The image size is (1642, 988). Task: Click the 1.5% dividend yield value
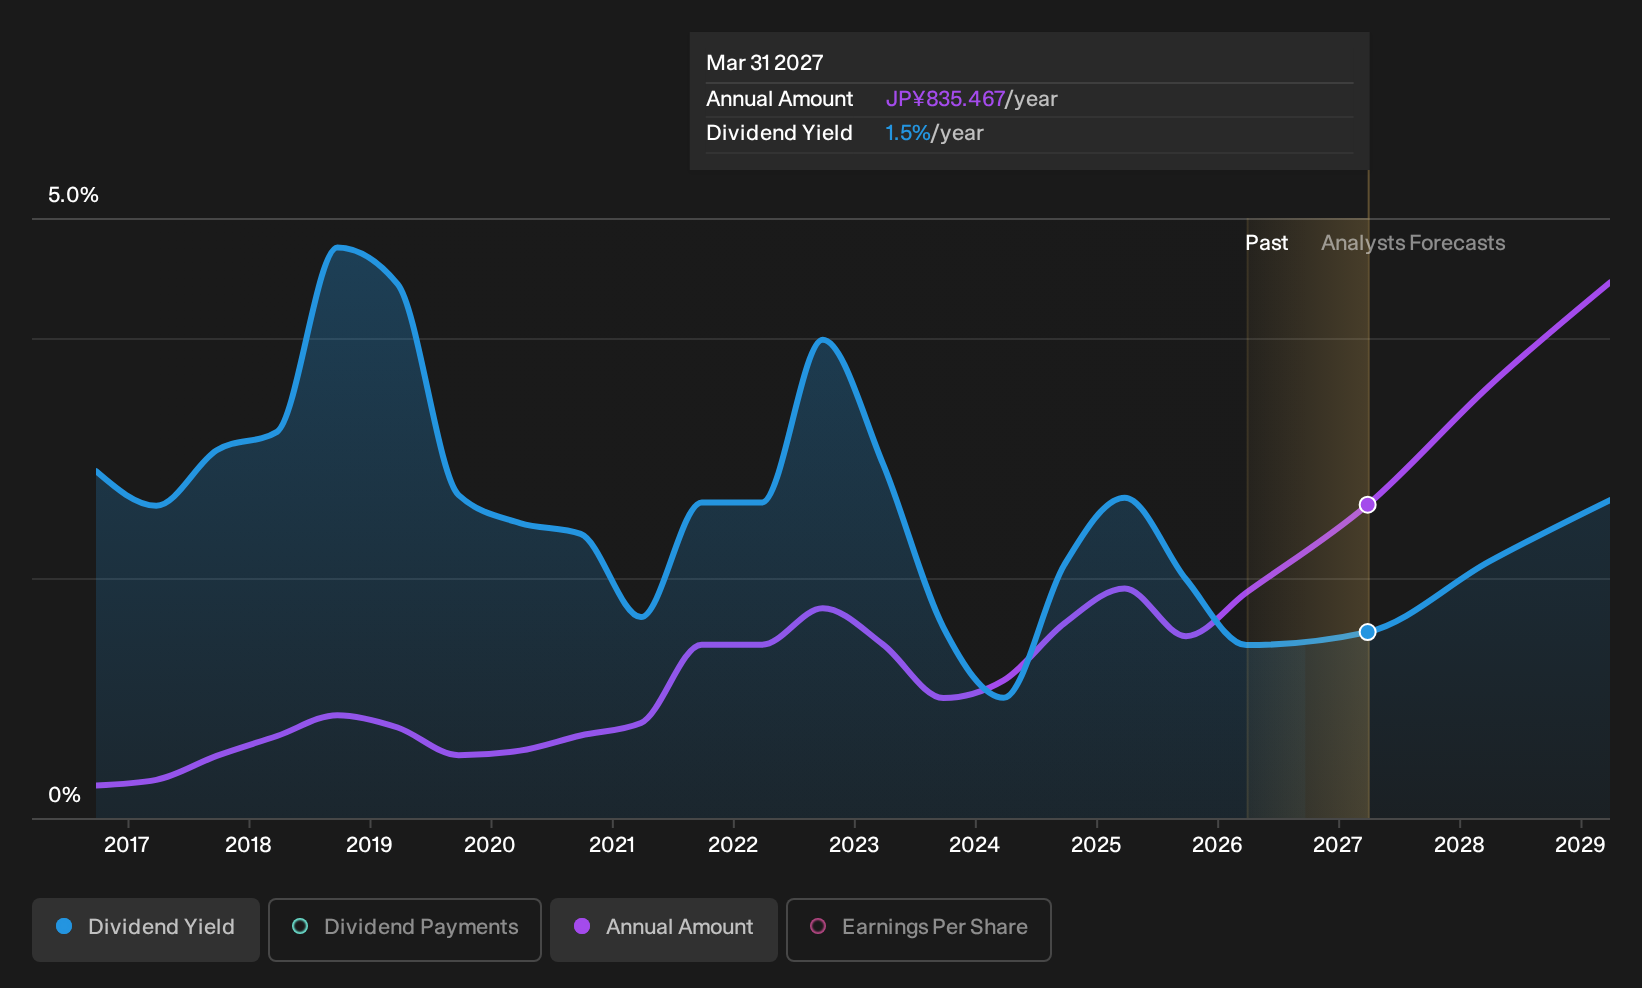[908, 133]
